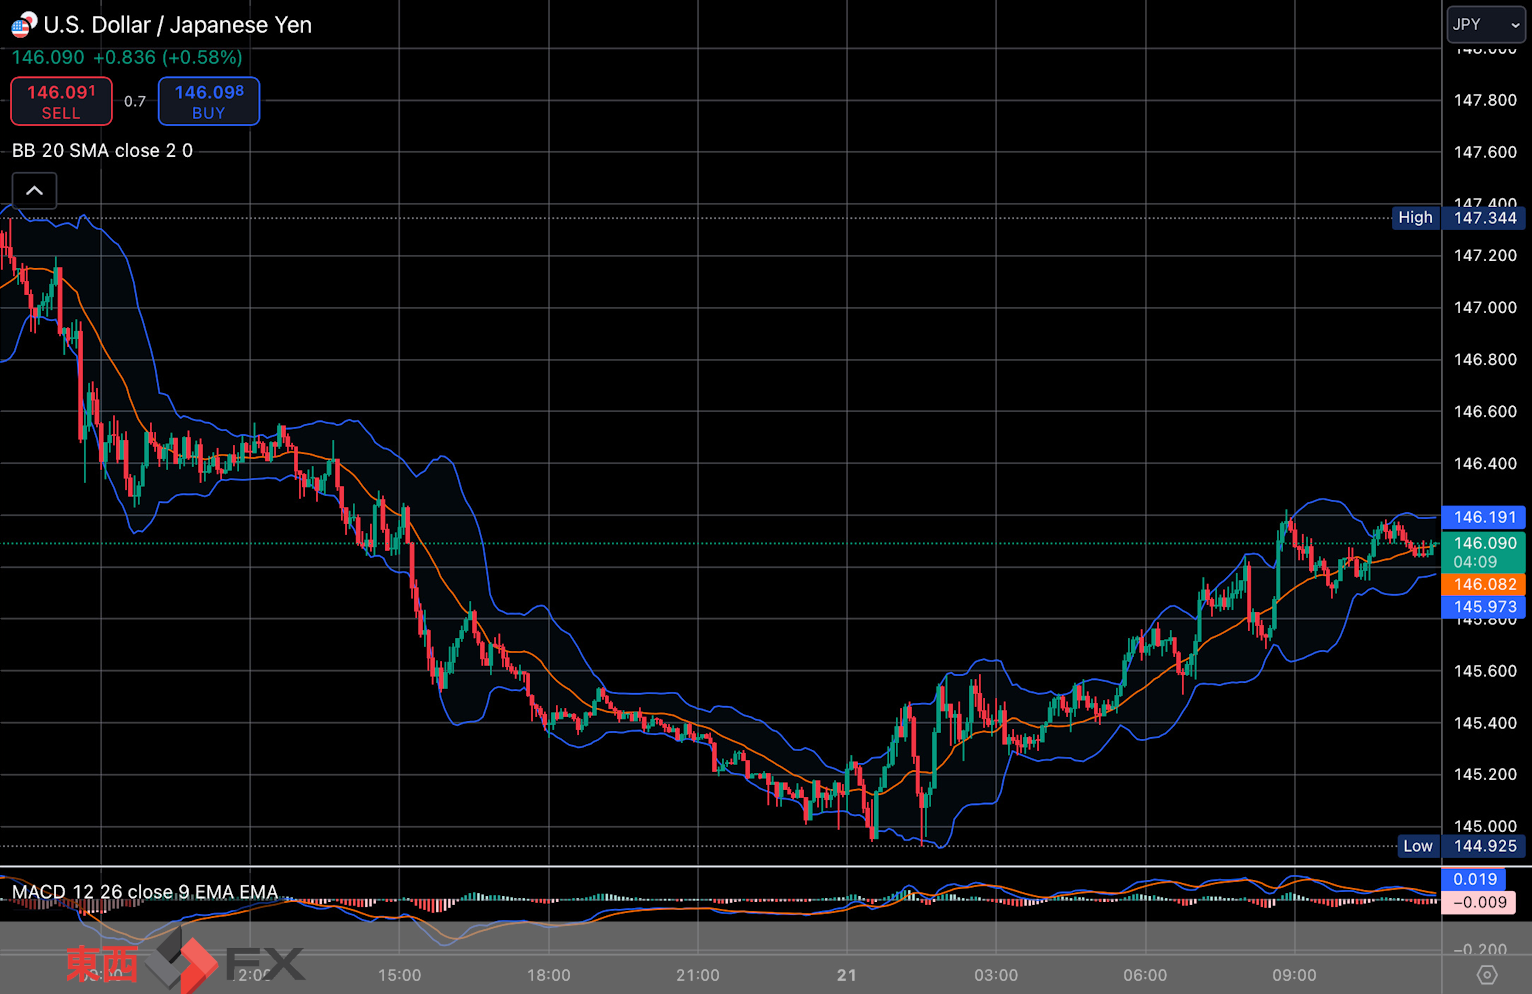Select the BB 20 SMA indicator label
The height and width of the screenshot is (994, 1532).
(x=102, y=151)
